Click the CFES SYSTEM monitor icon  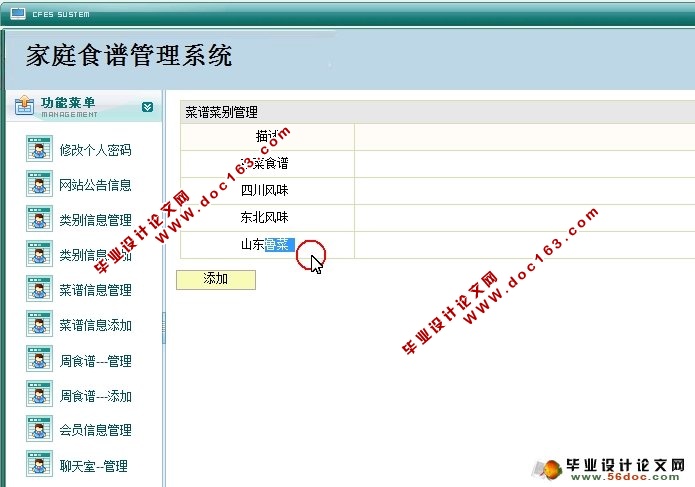[18, 14]
